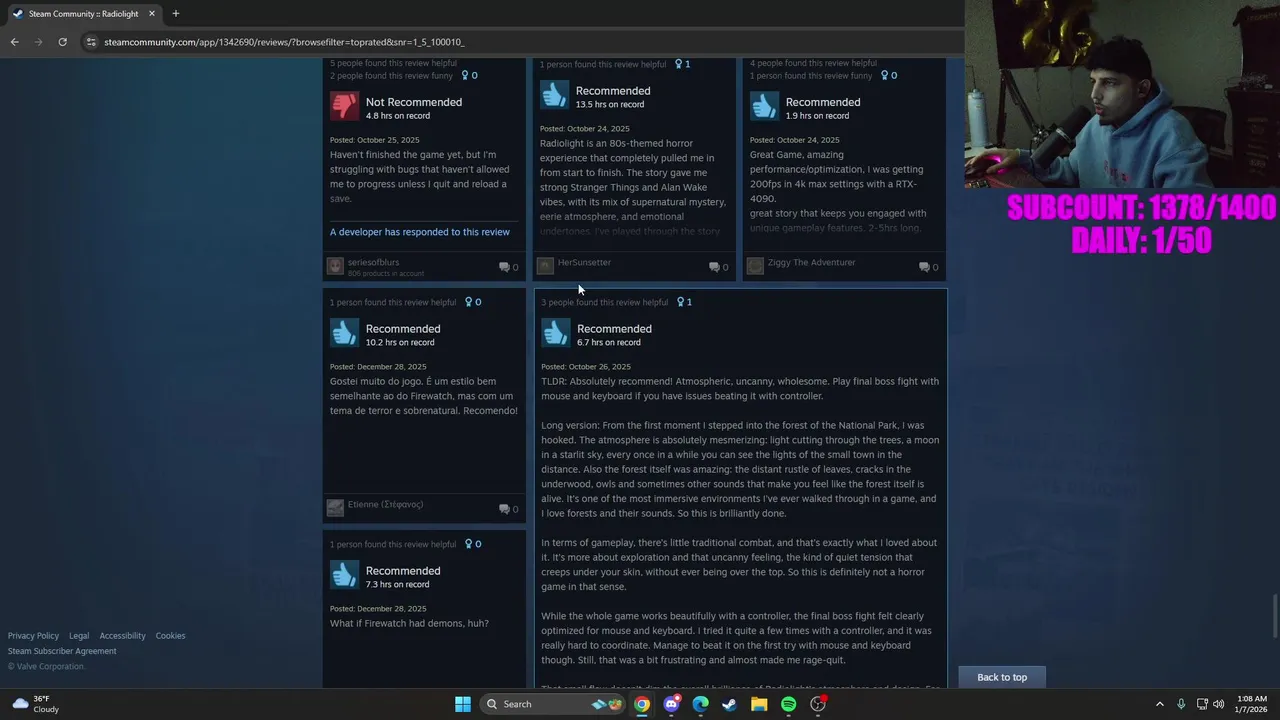Screen dimensions: 1280x720
Task: Open OBS Studio from taskbar
Action: (818, 704)
